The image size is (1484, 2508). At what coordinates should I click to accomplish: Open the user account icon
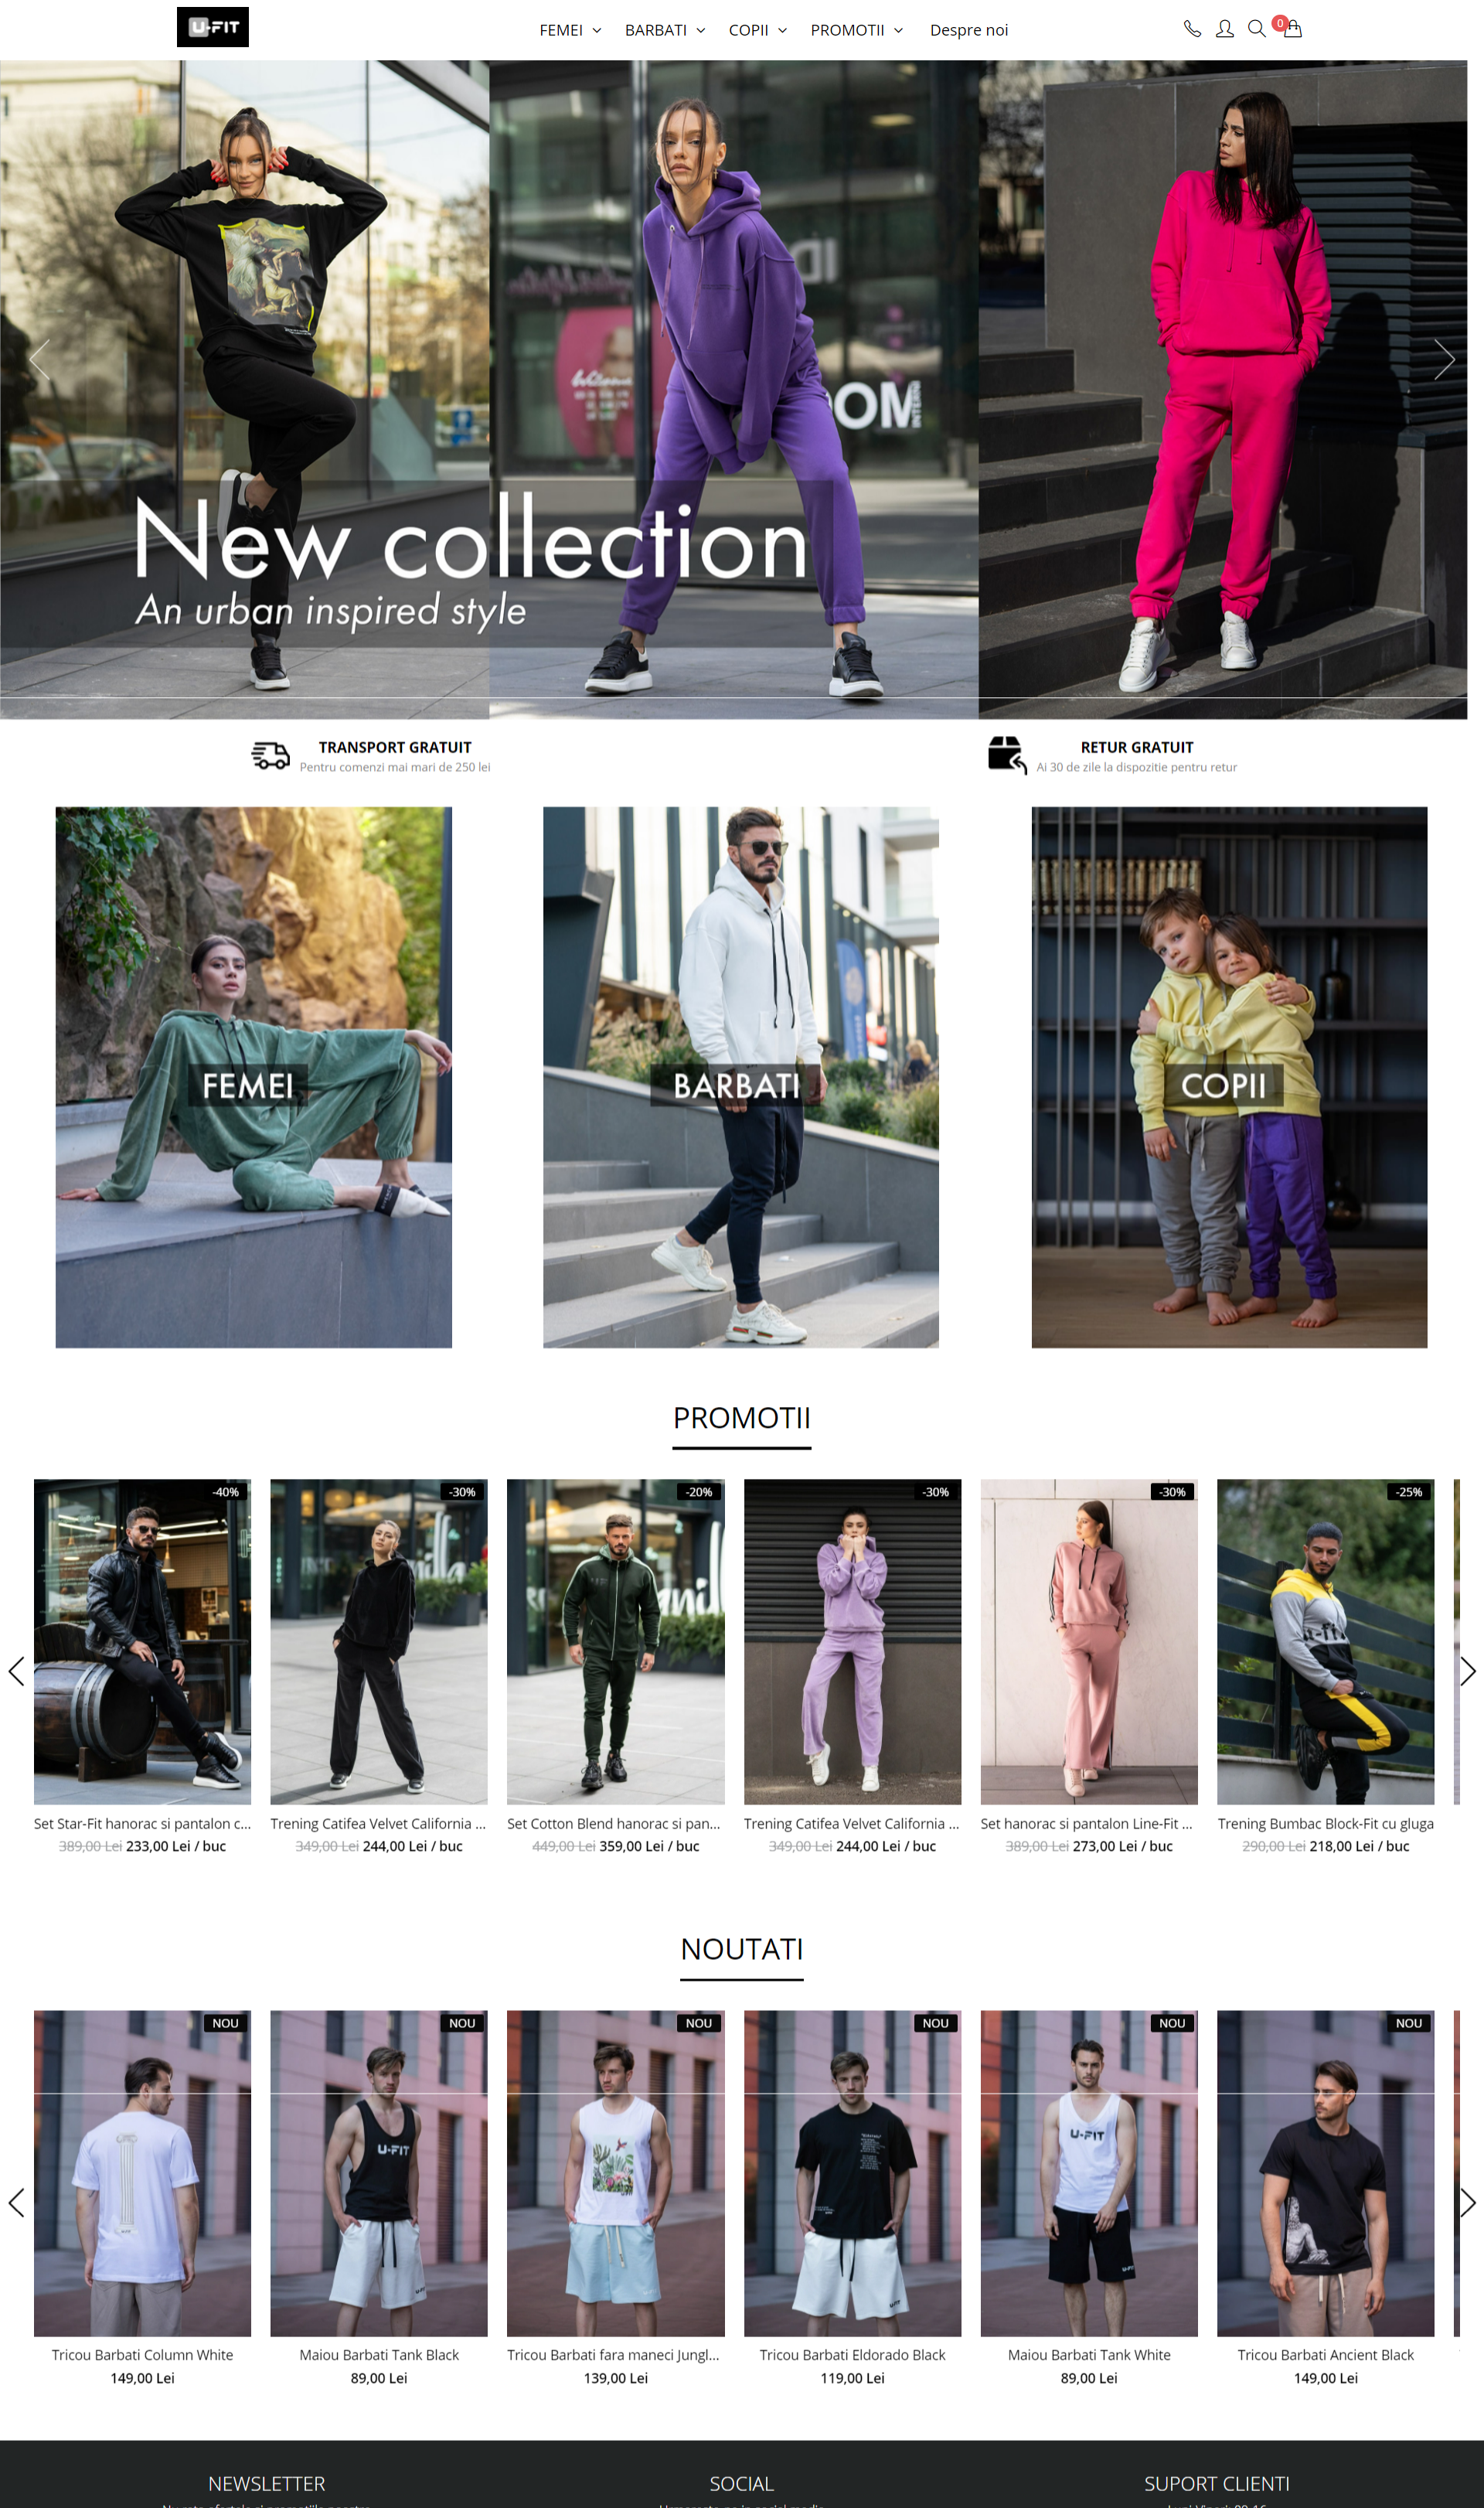pyautogui.click(x=1224, y=29)
